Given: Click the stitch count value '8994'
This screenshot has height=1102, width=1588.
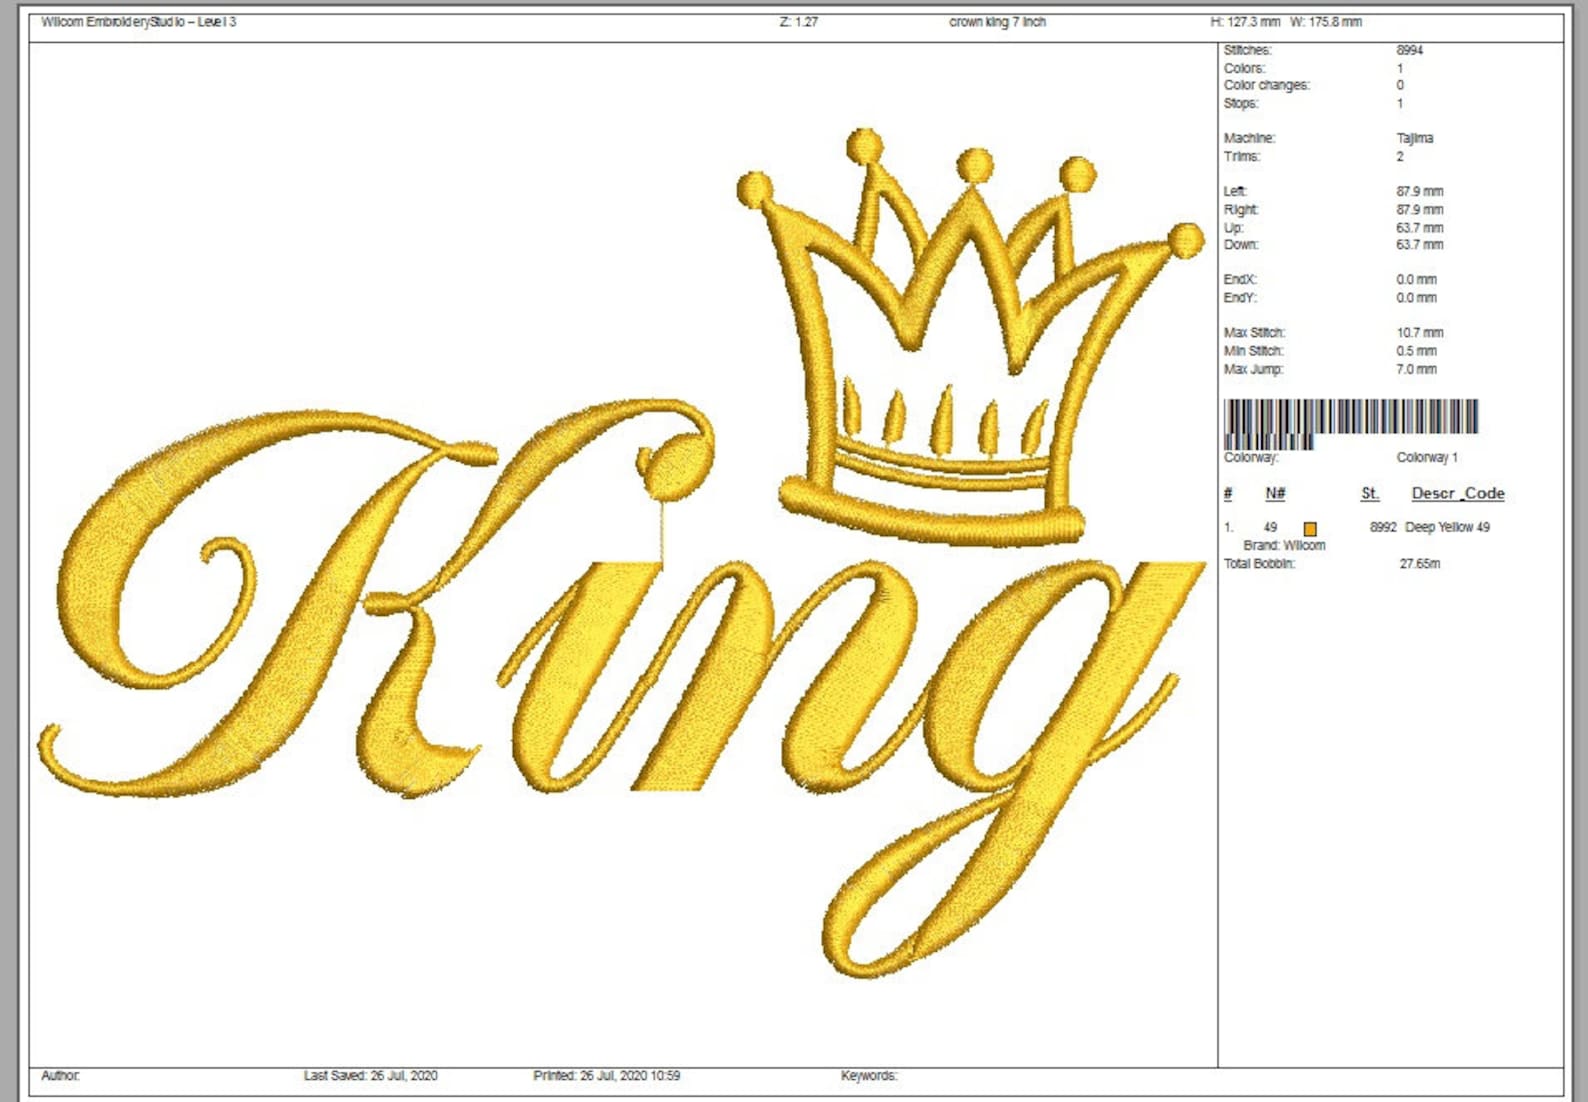Looking at the screenshot, I should (x=1409, y=50).
